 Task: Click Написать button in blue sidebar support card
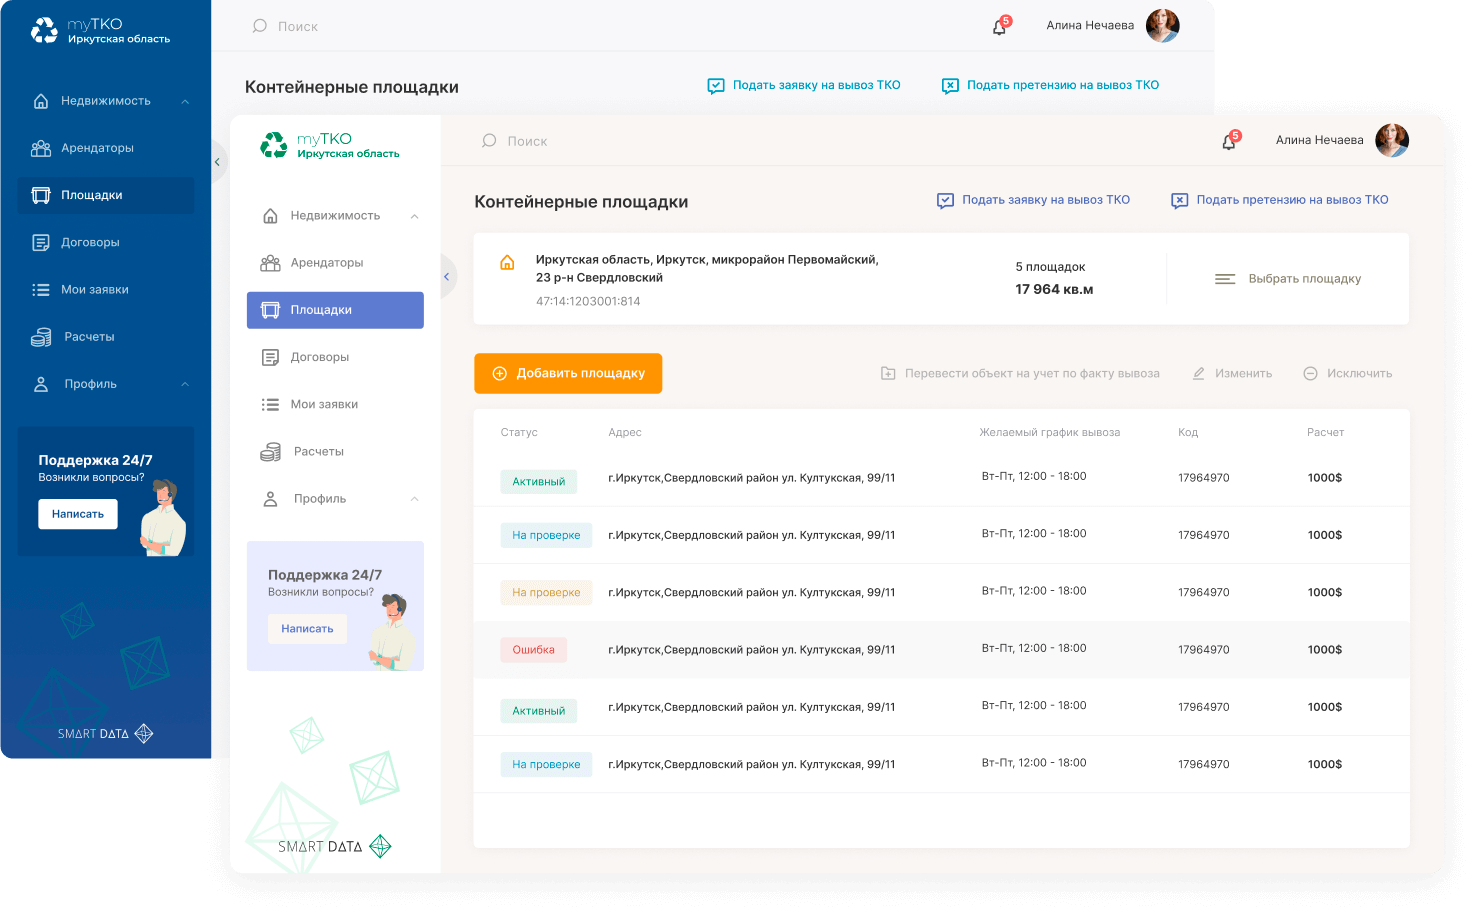pos(78,514)
